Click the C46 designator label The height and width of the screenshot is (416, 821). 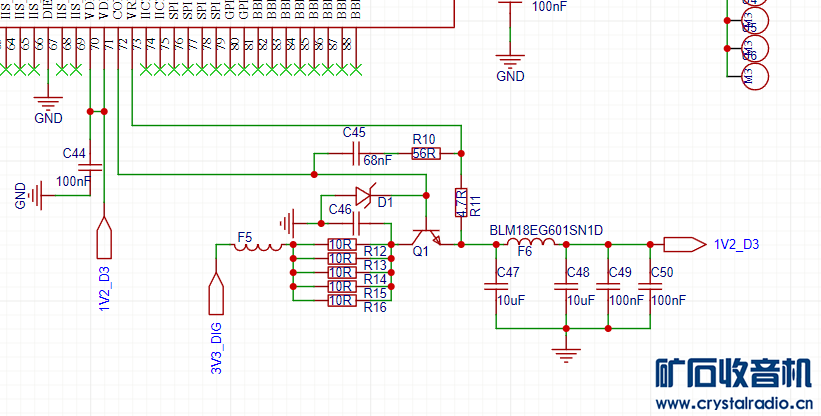pos(340,209)
